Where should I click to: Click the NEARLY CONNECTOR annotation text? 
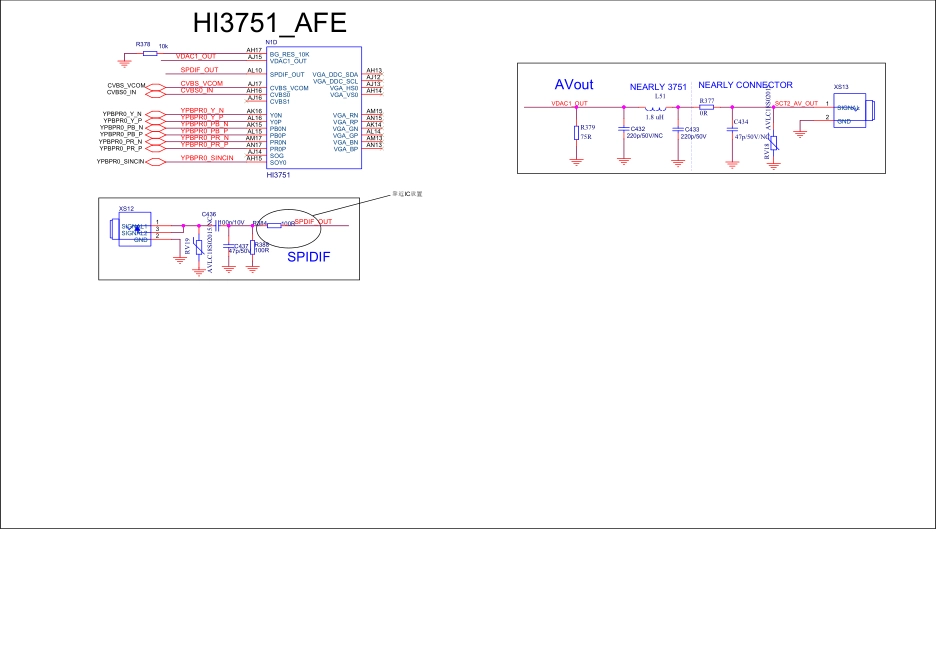click(x=745, y=85)
